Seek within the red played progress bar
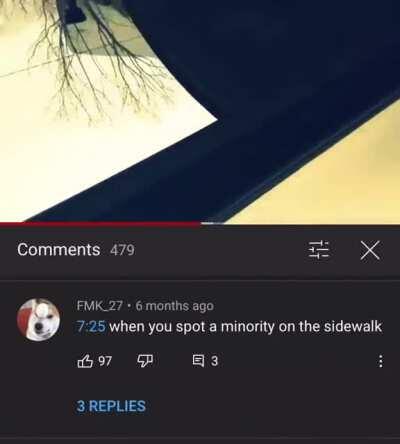 pyautogui.click(x=100, y=224)
